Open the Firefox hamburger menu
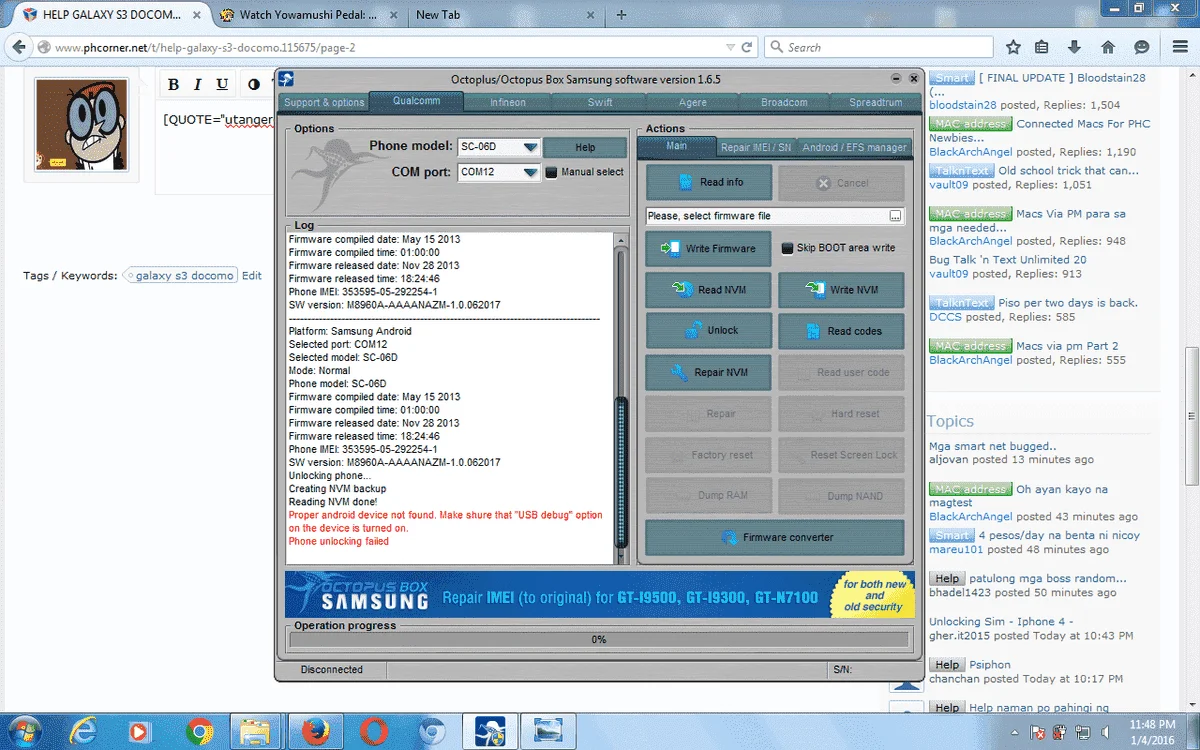 point(1179,47)
